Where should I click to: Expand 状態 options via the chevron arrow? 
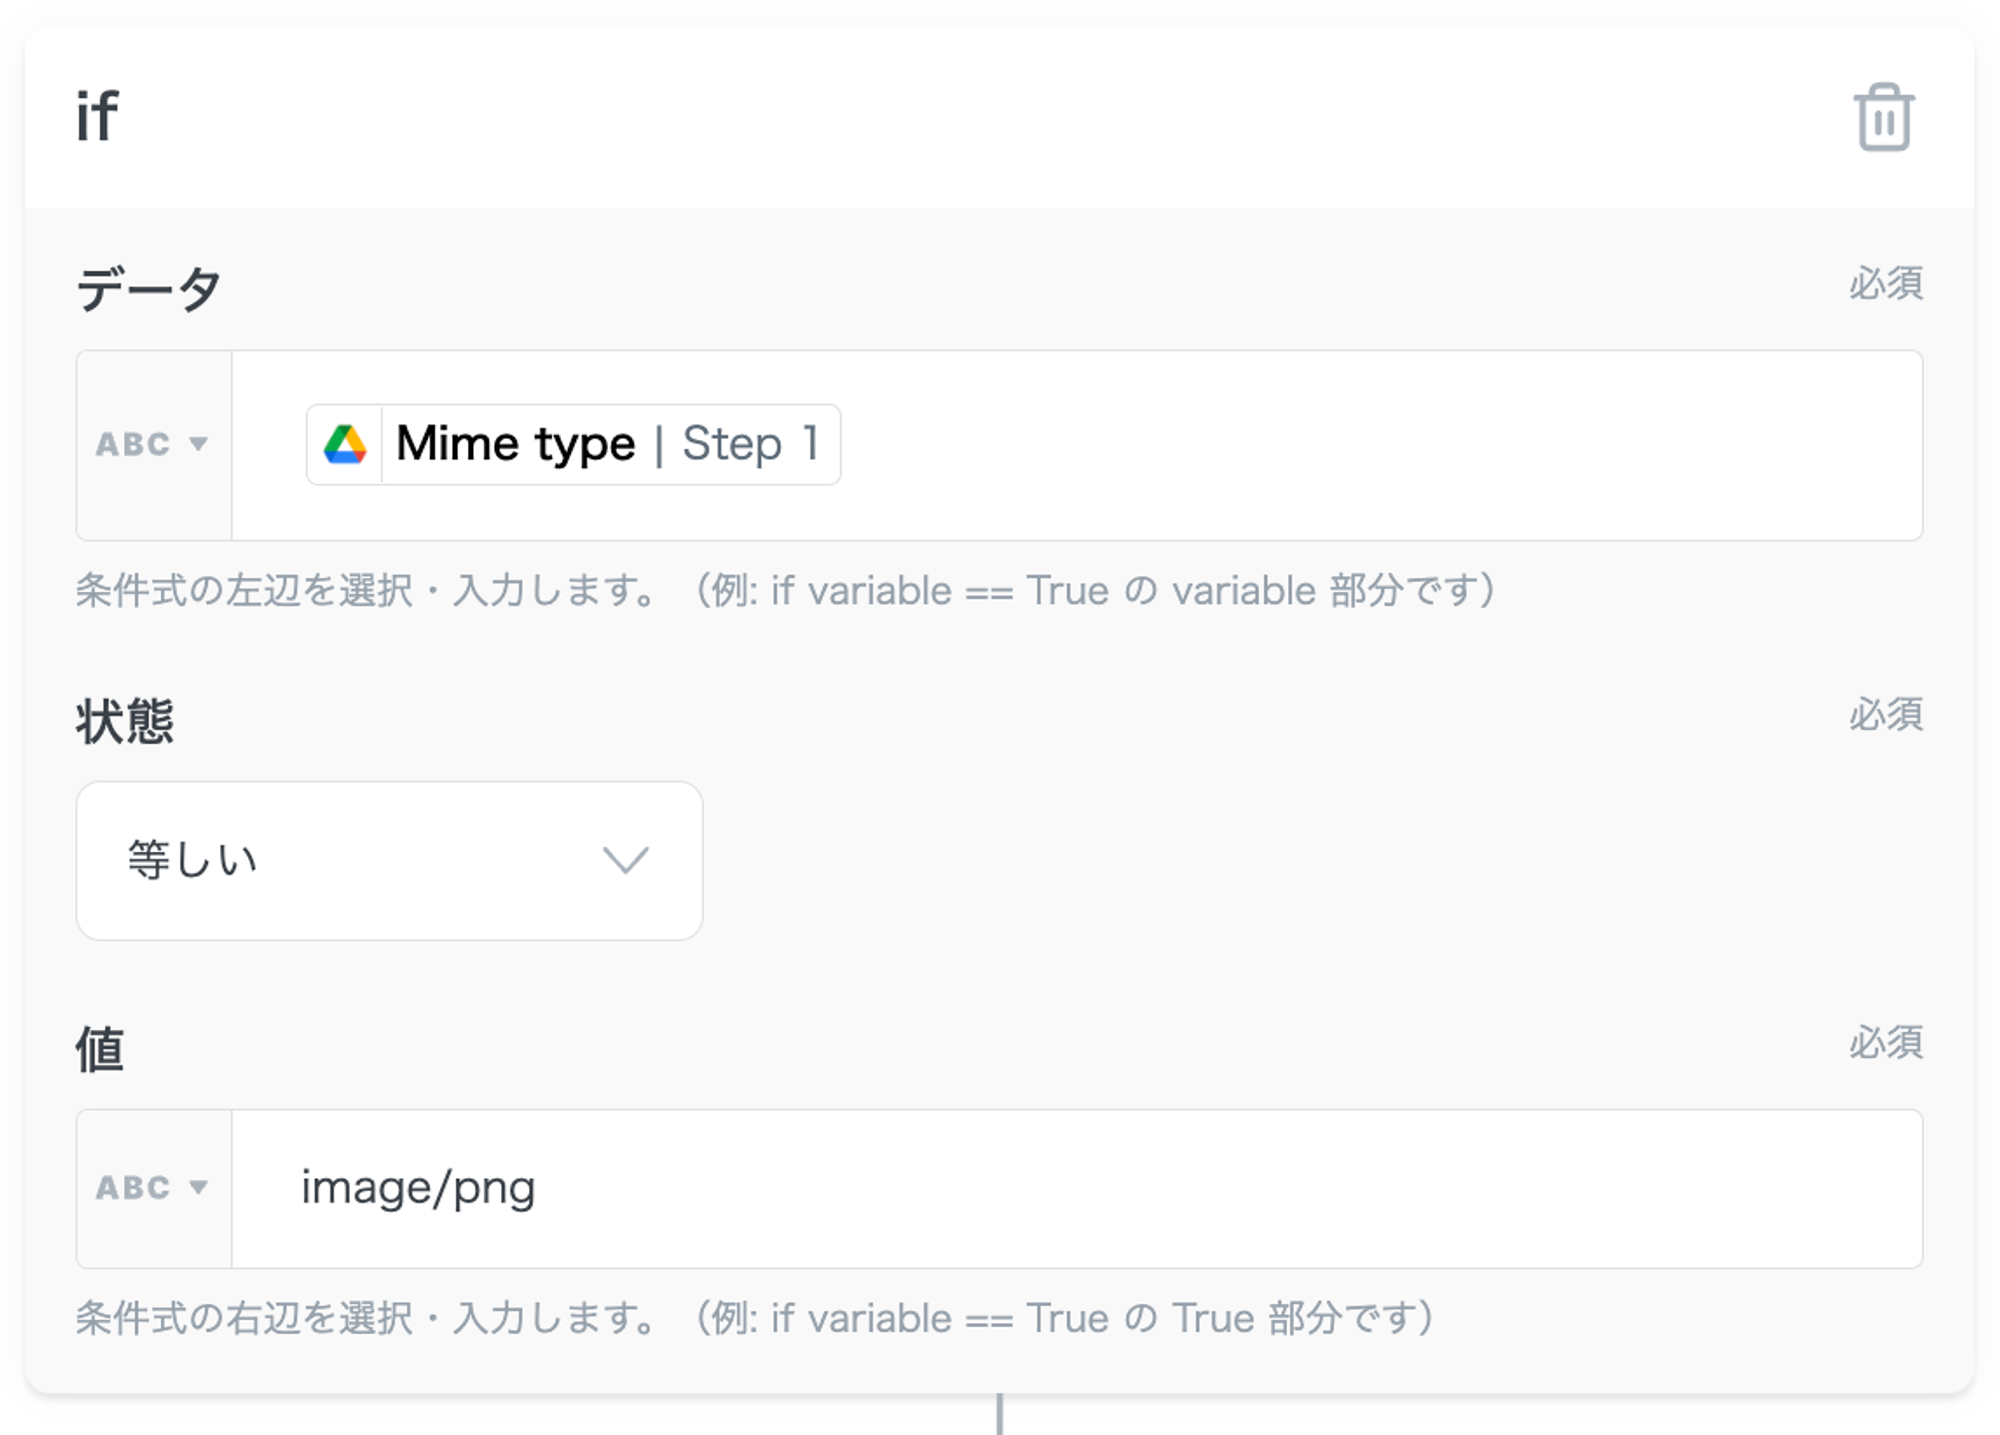[x=626, y=860]
